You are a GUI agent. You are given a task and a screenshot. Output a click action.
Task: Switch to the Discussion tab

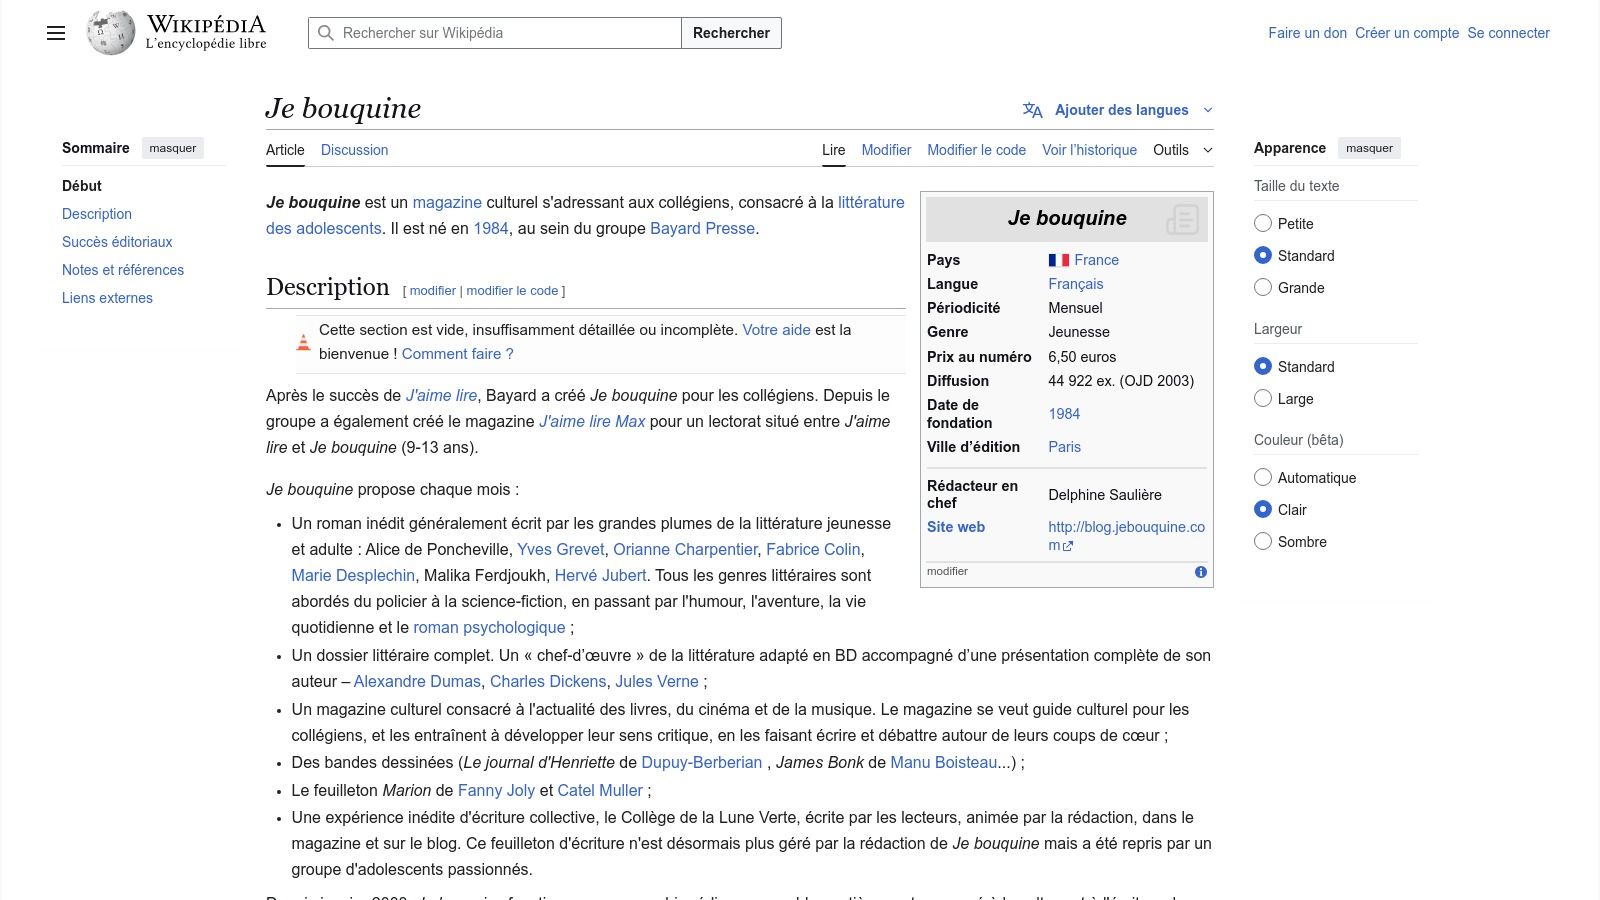(x=354, y=150)
